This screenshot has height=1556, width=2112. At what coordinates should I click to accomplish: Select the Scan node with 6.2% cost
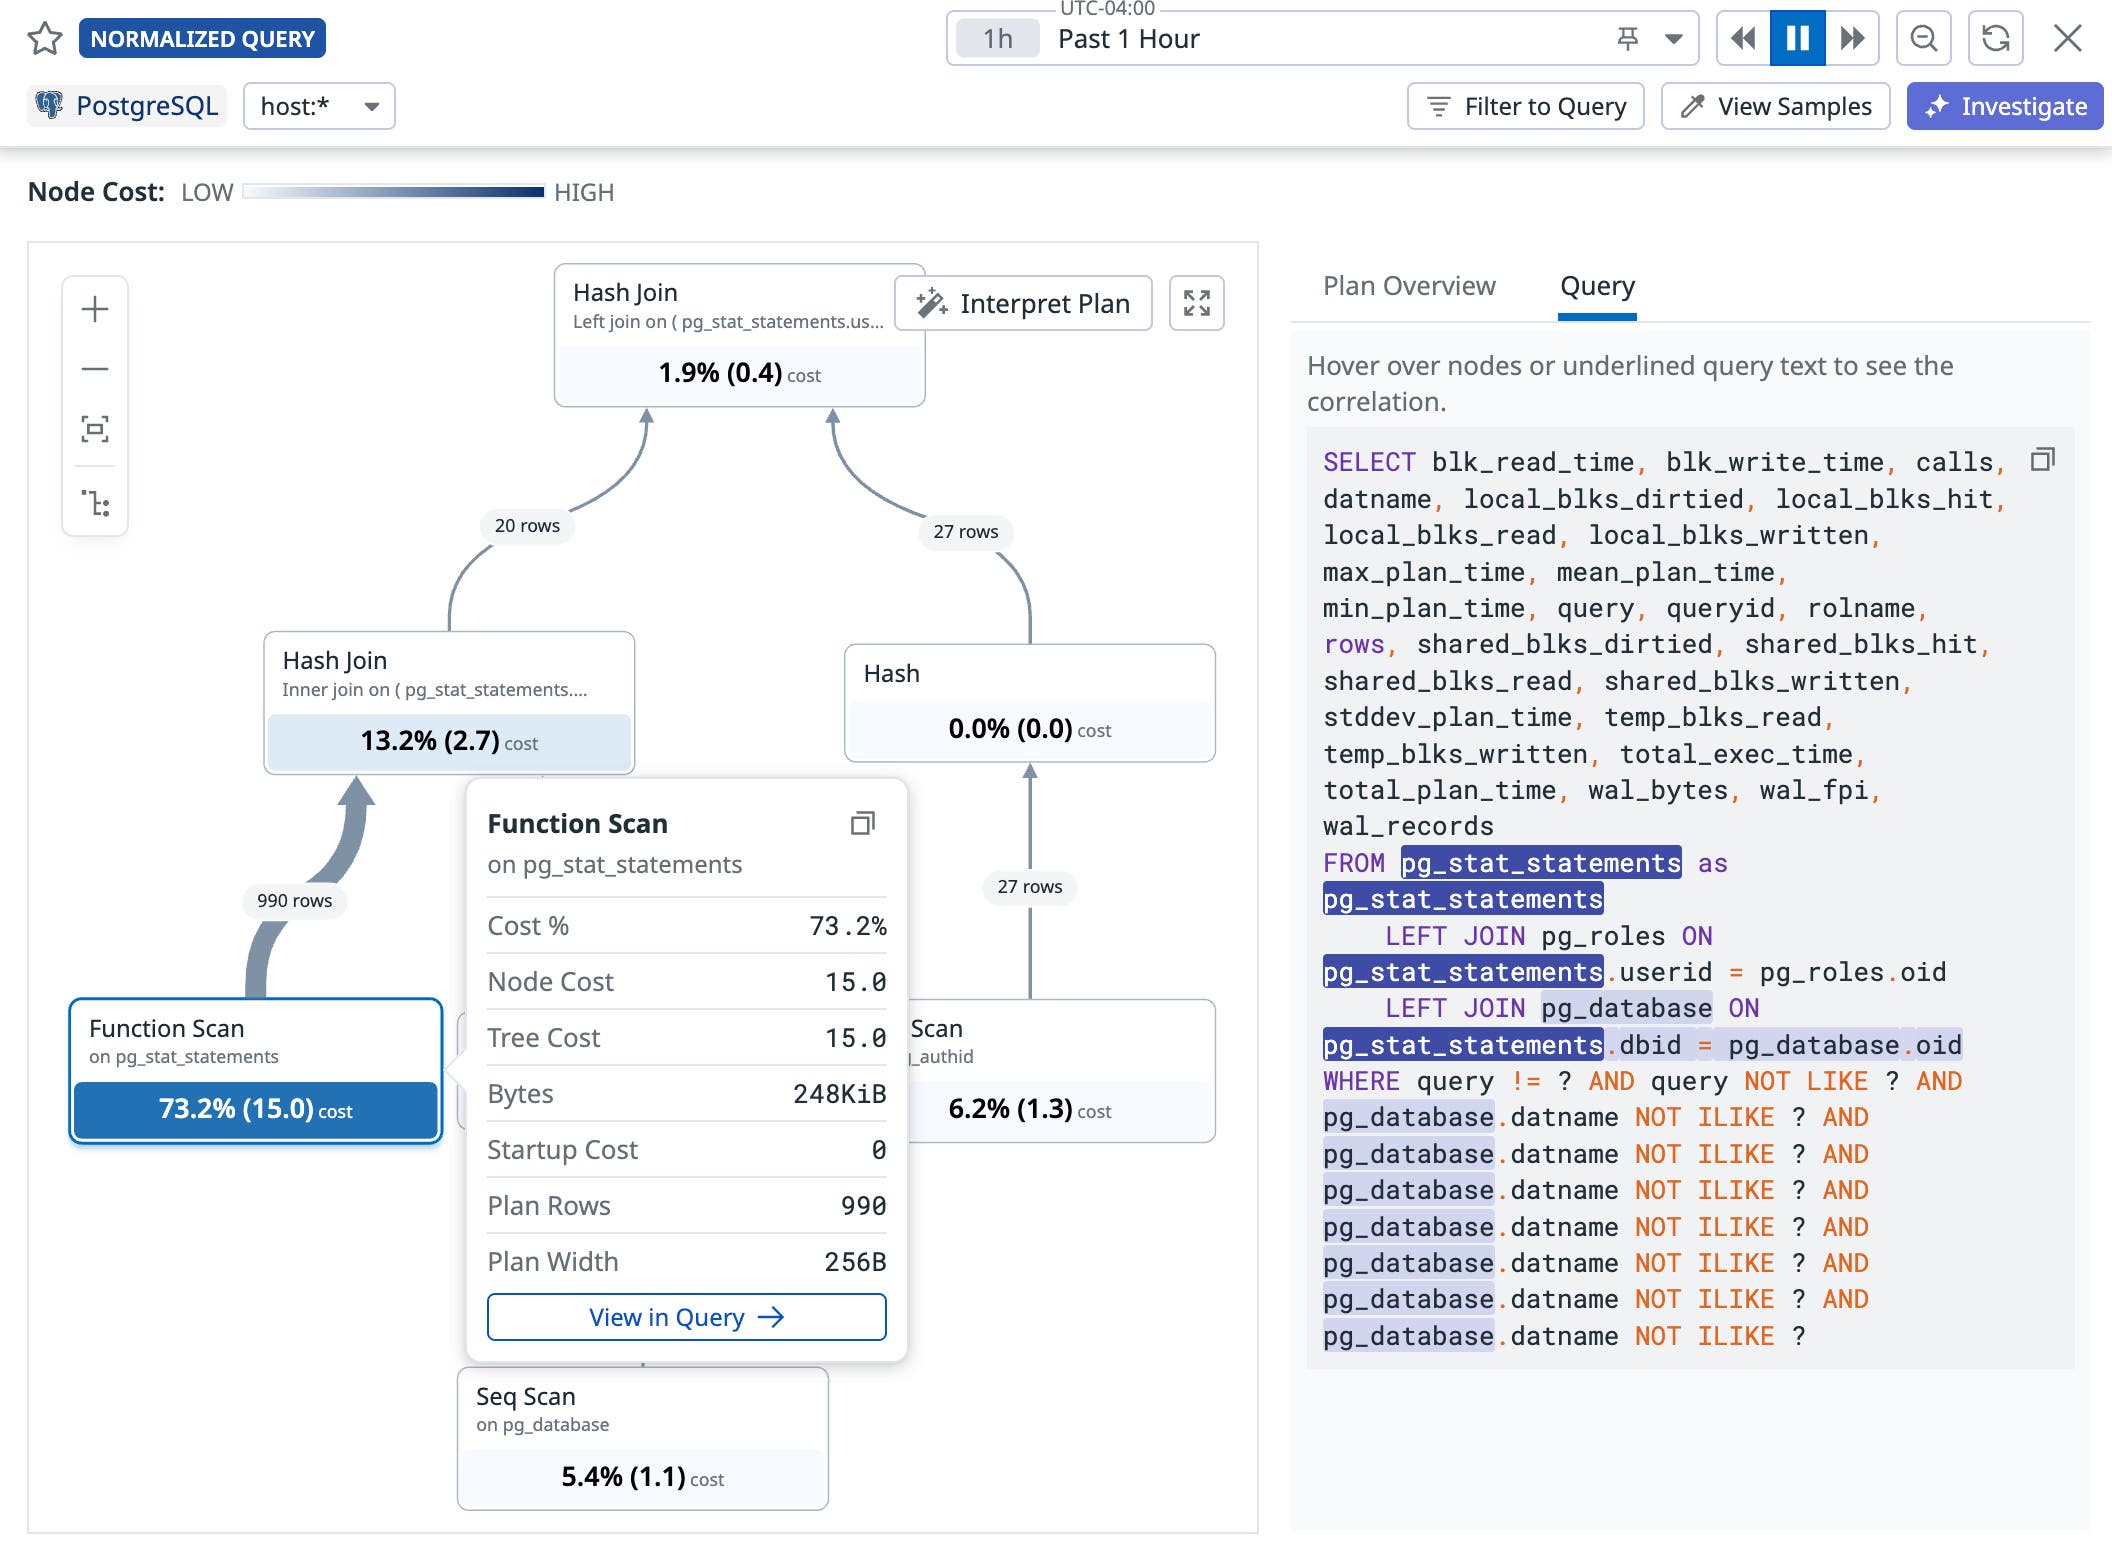tap(1061, 1071)
